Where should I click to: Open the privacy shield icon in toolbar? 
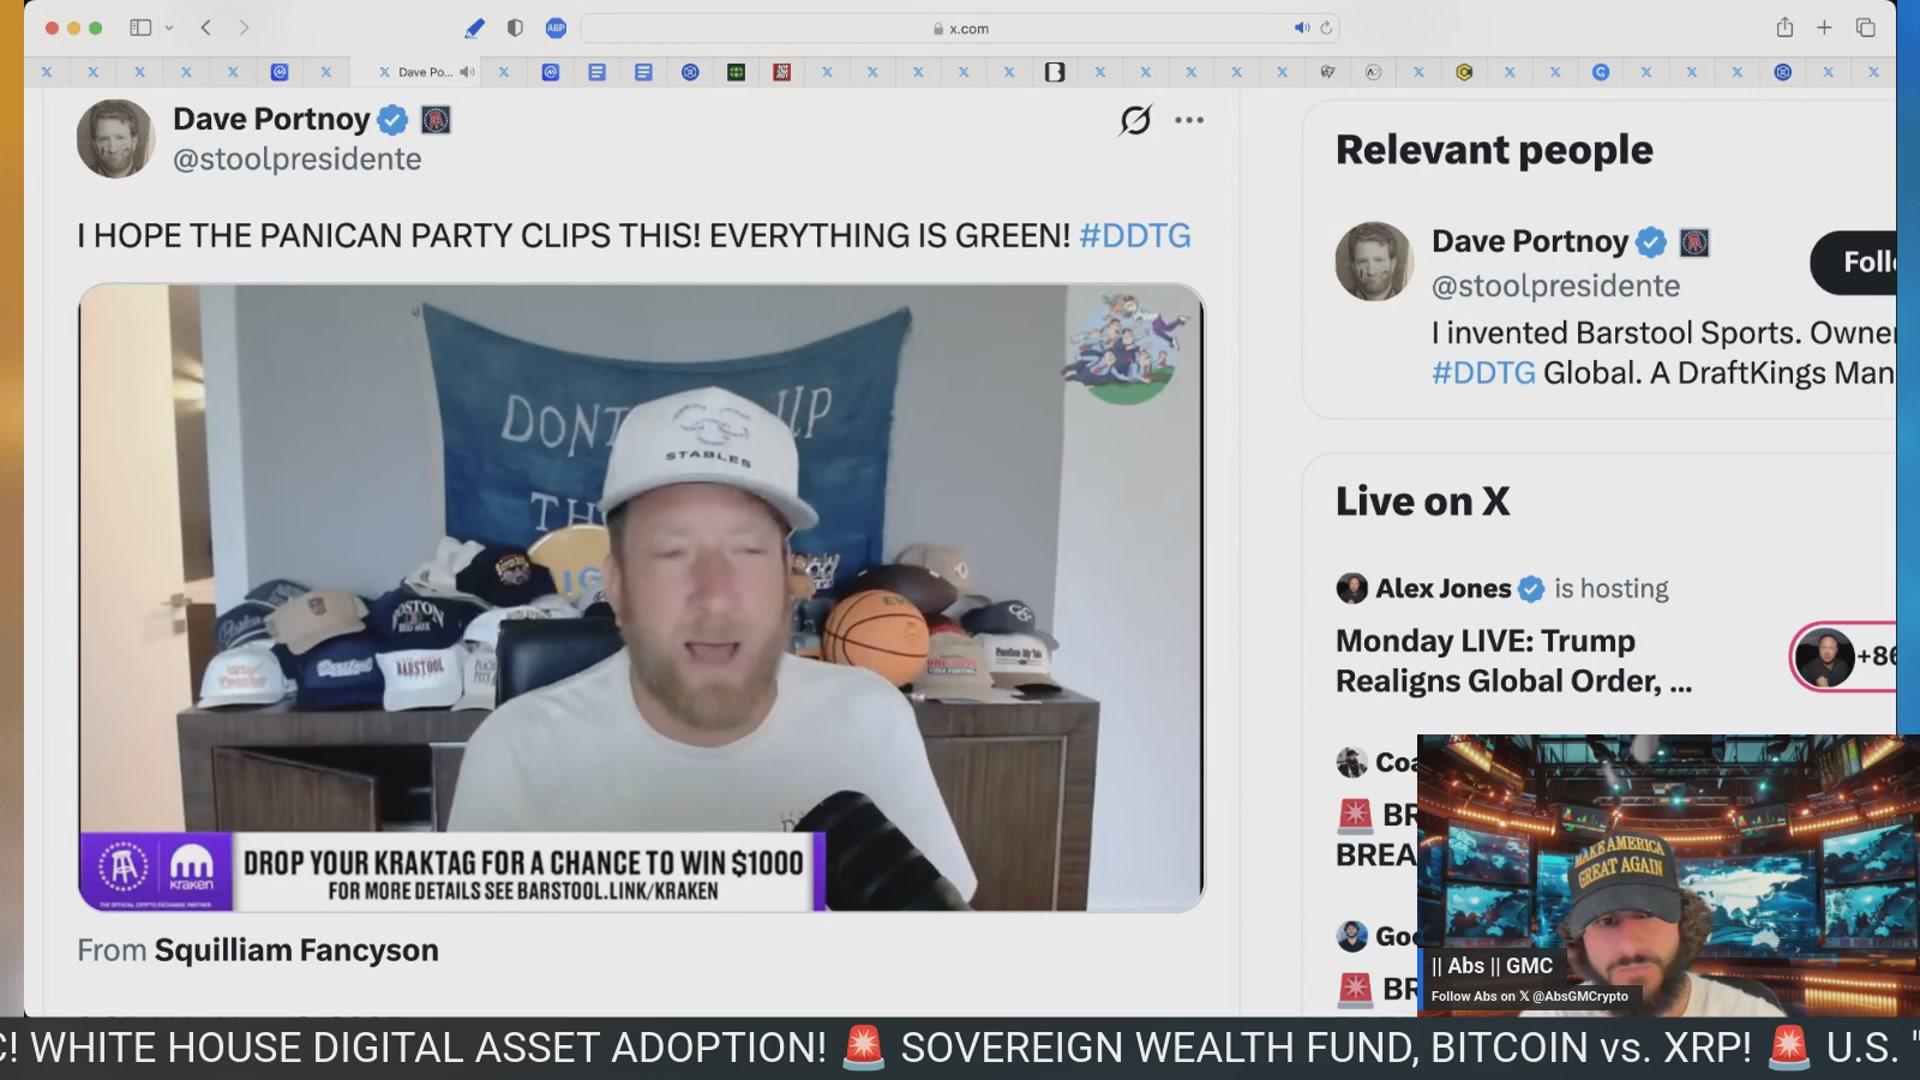(515, 28)
